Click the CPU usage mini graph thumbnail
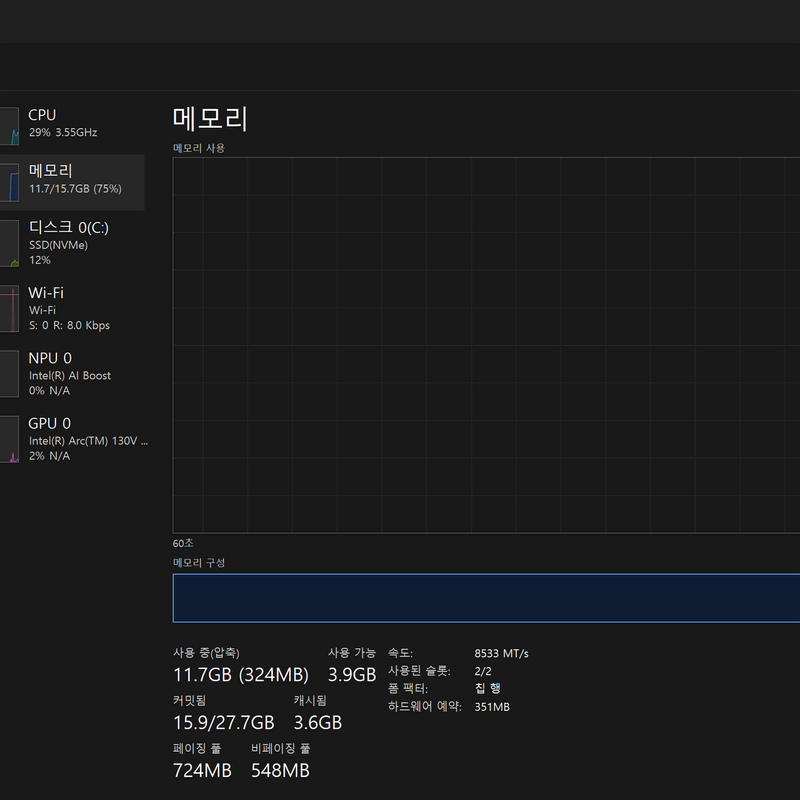The width and height of the screenshot is (800, 800). coord(9,126)
